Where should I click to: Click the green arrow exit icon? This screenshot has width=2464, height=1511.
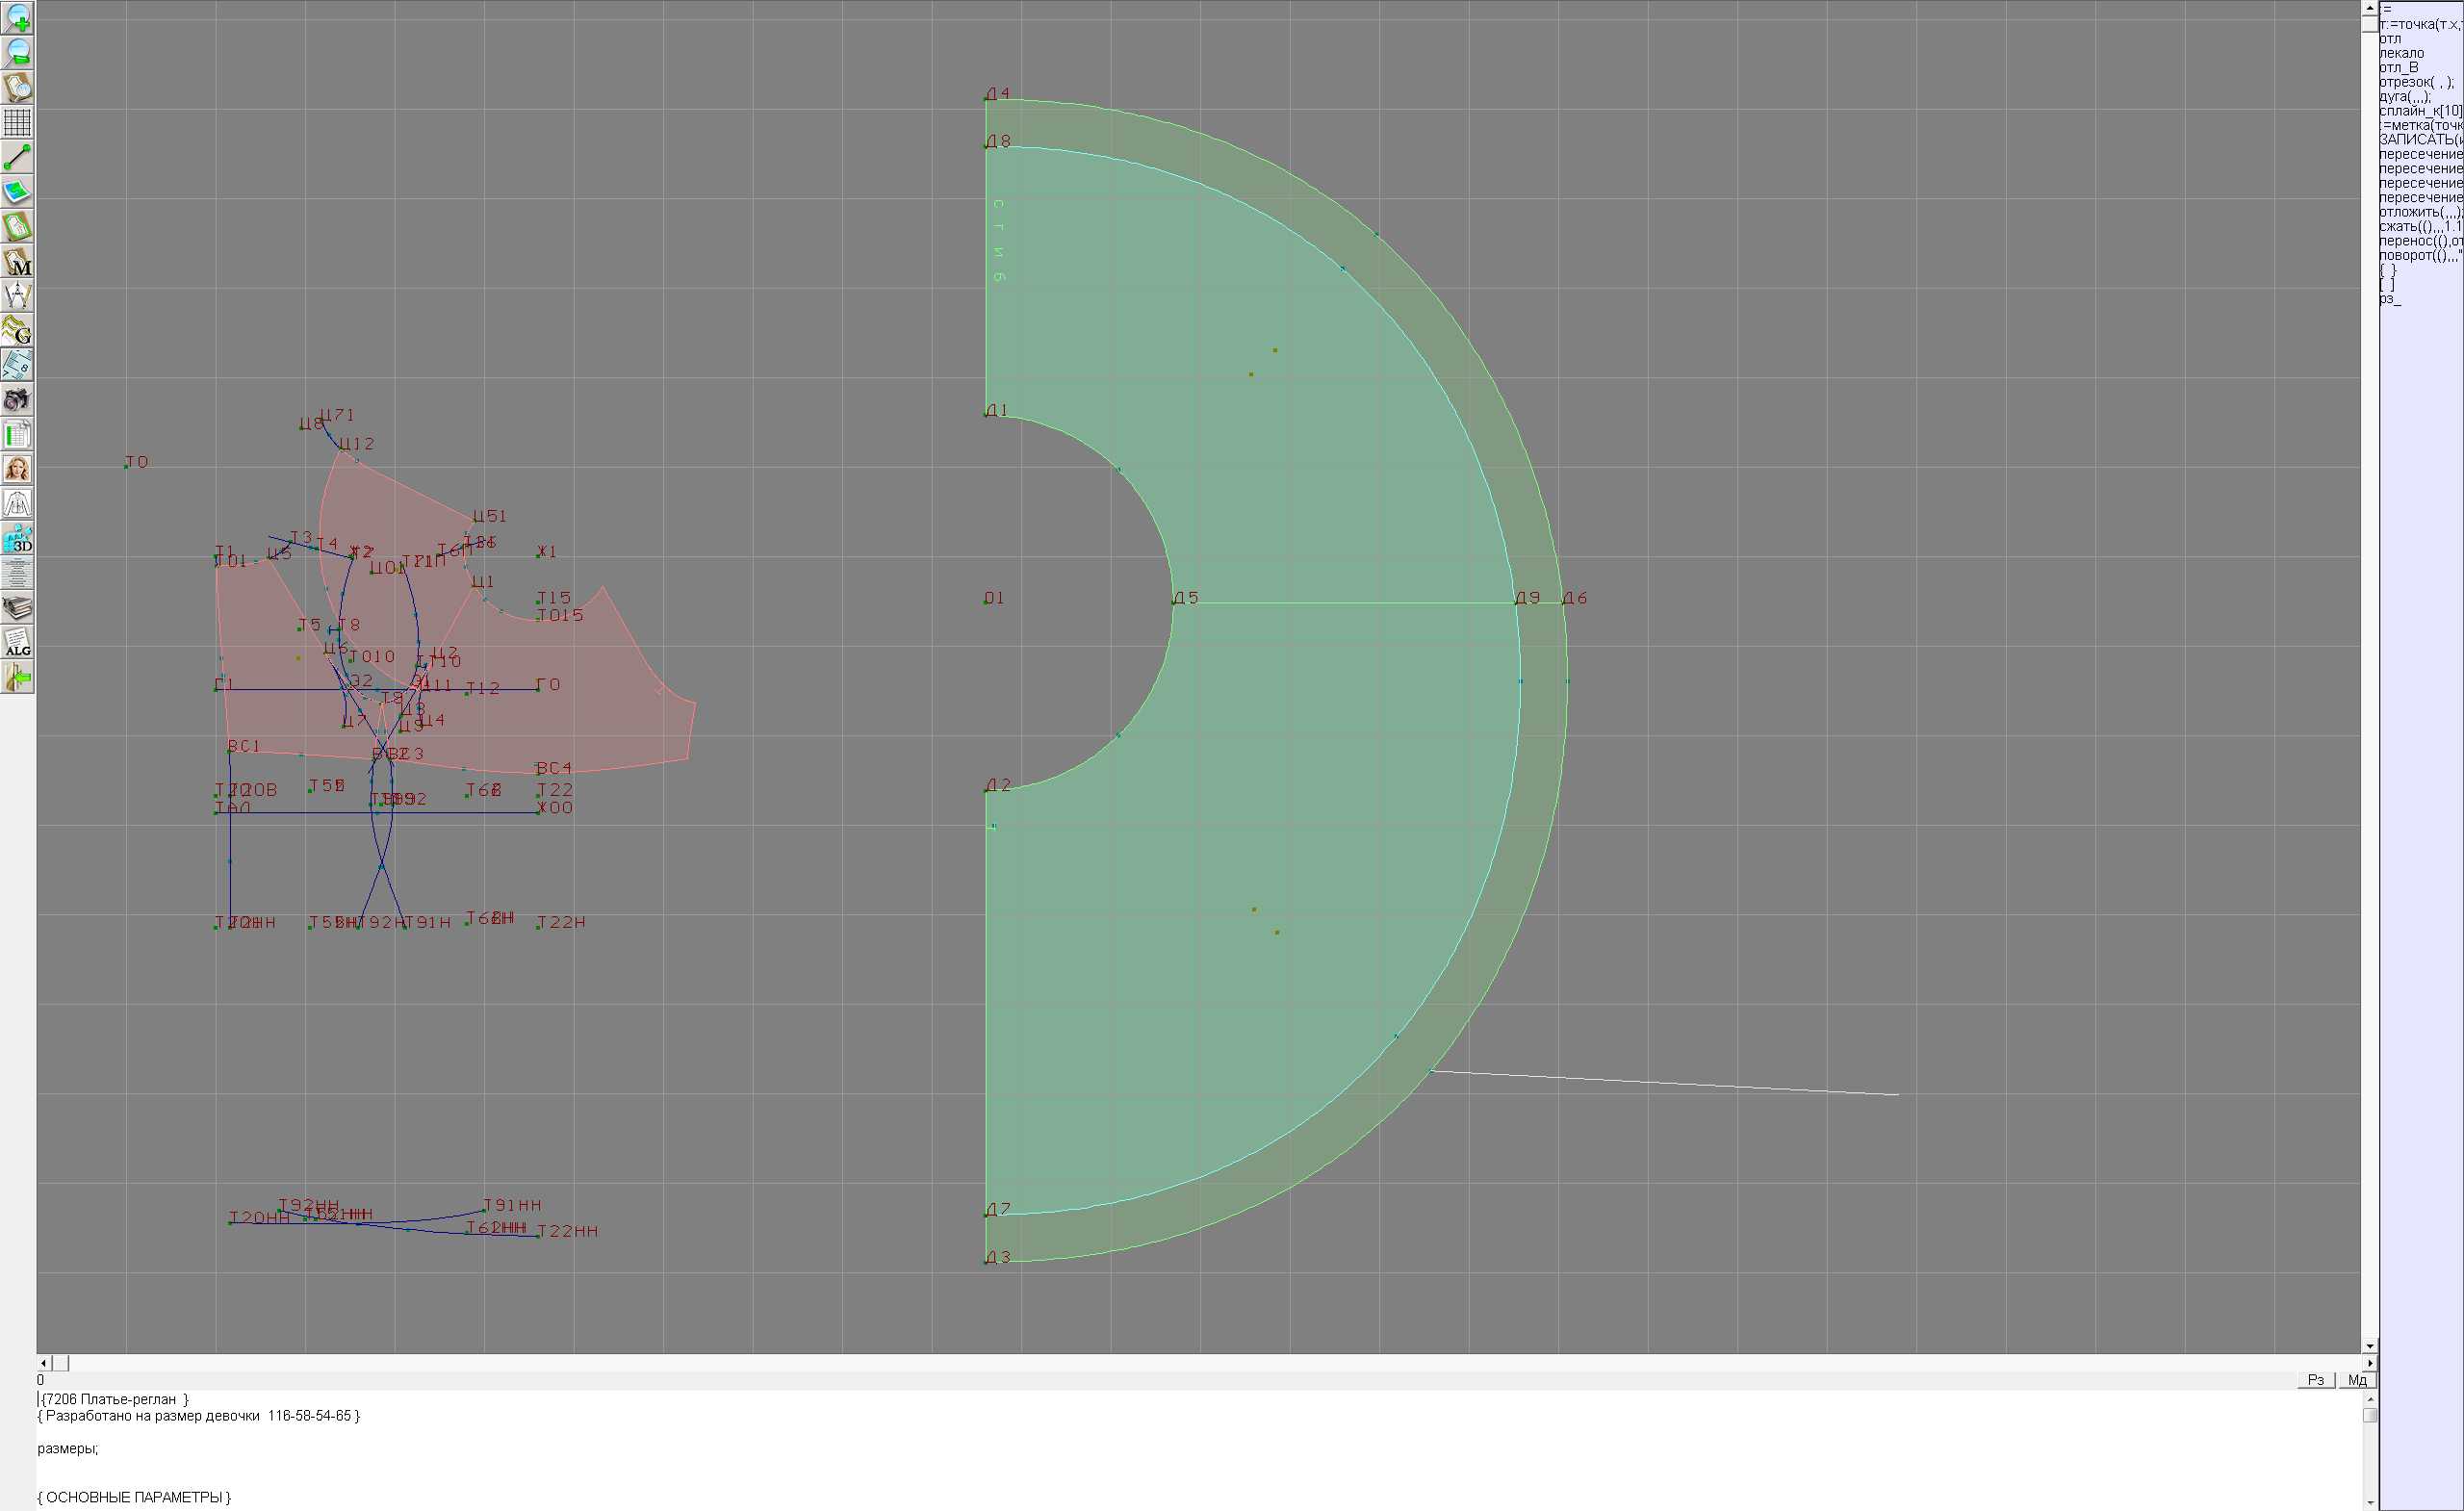point(18,678)
